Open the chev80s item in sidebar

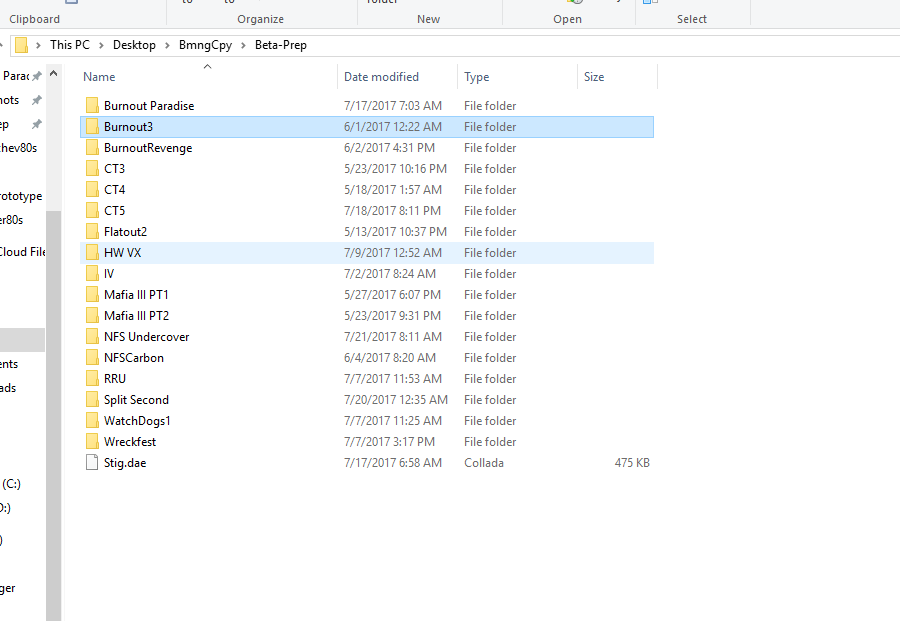18,148
